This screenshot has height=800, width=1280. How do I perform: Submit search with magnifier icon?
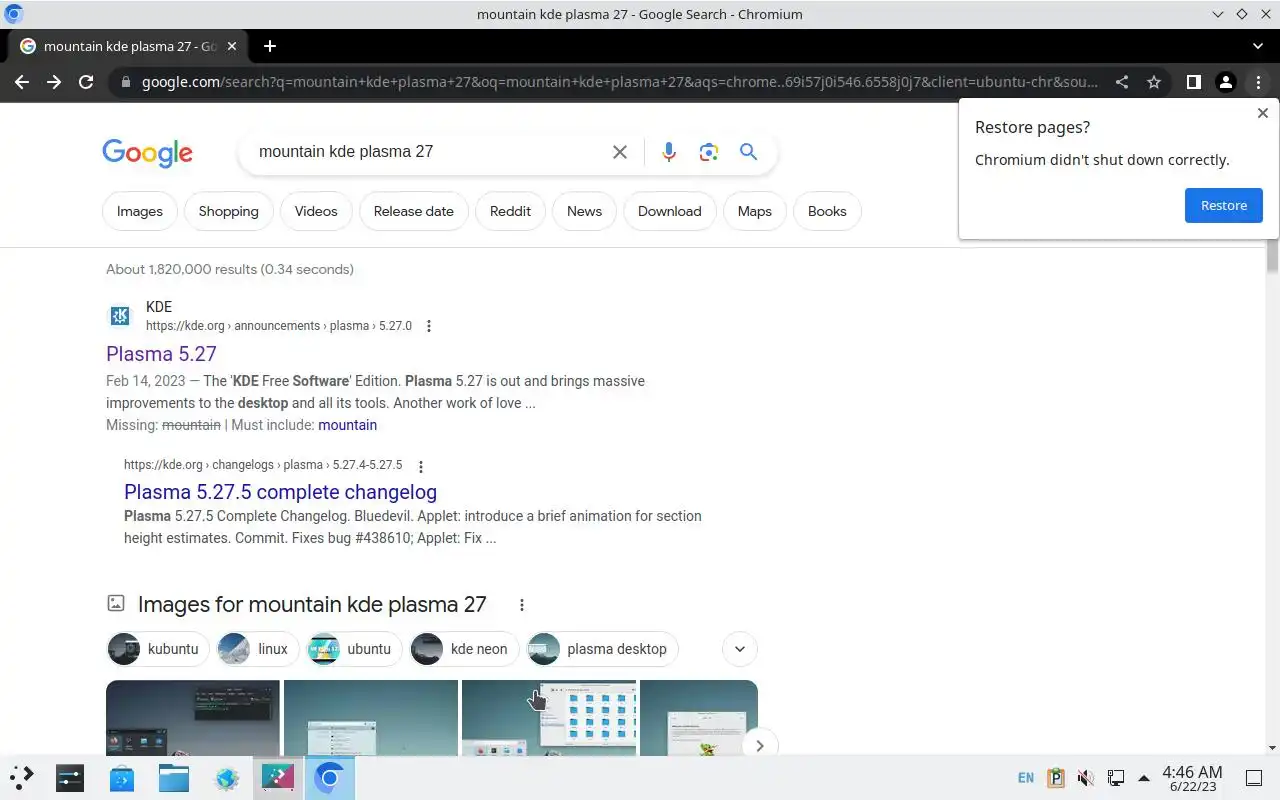click(x=748, y=152)
